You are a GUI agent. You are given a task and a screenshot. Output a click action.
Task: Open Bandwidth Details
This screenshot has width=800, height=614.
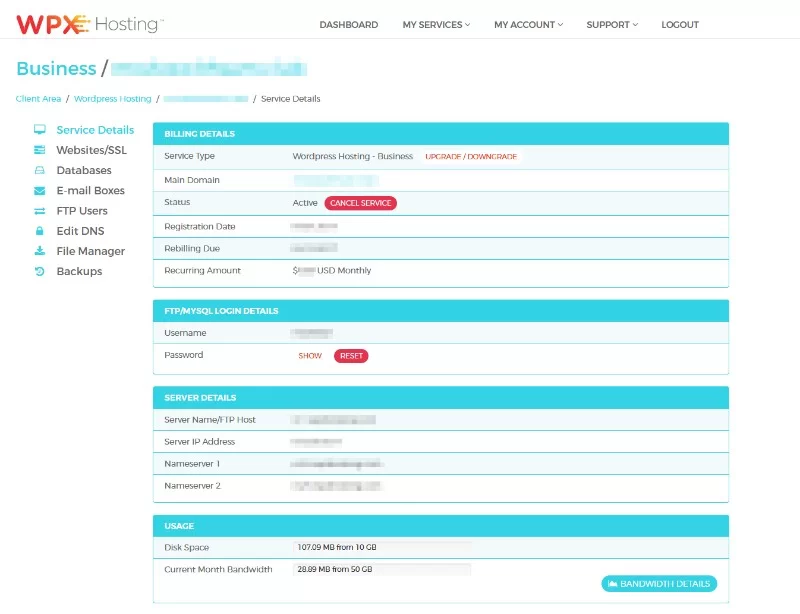pos(659,584)
